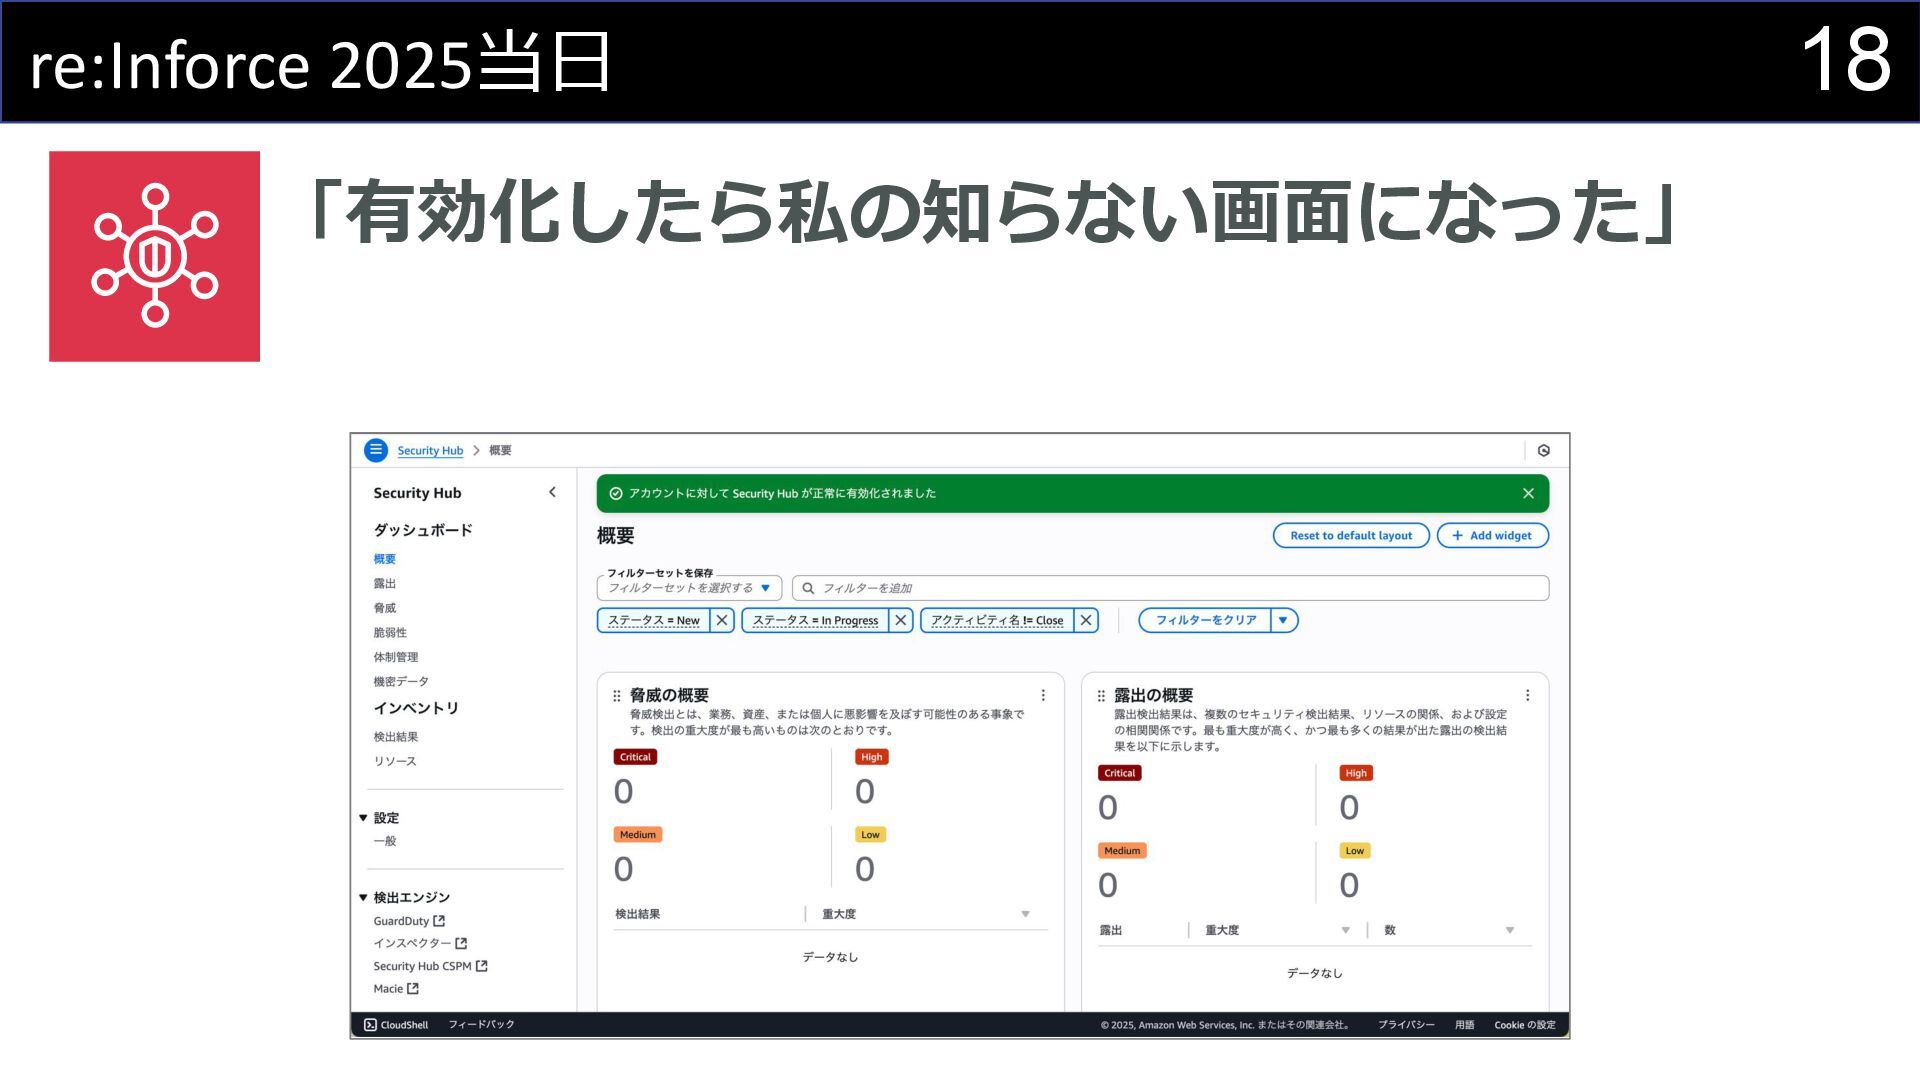The width and height of the screenshot is (1920, 1080).
Task: Click the Medium badge in 露出の概要
Action: [x=1122, y=851]
